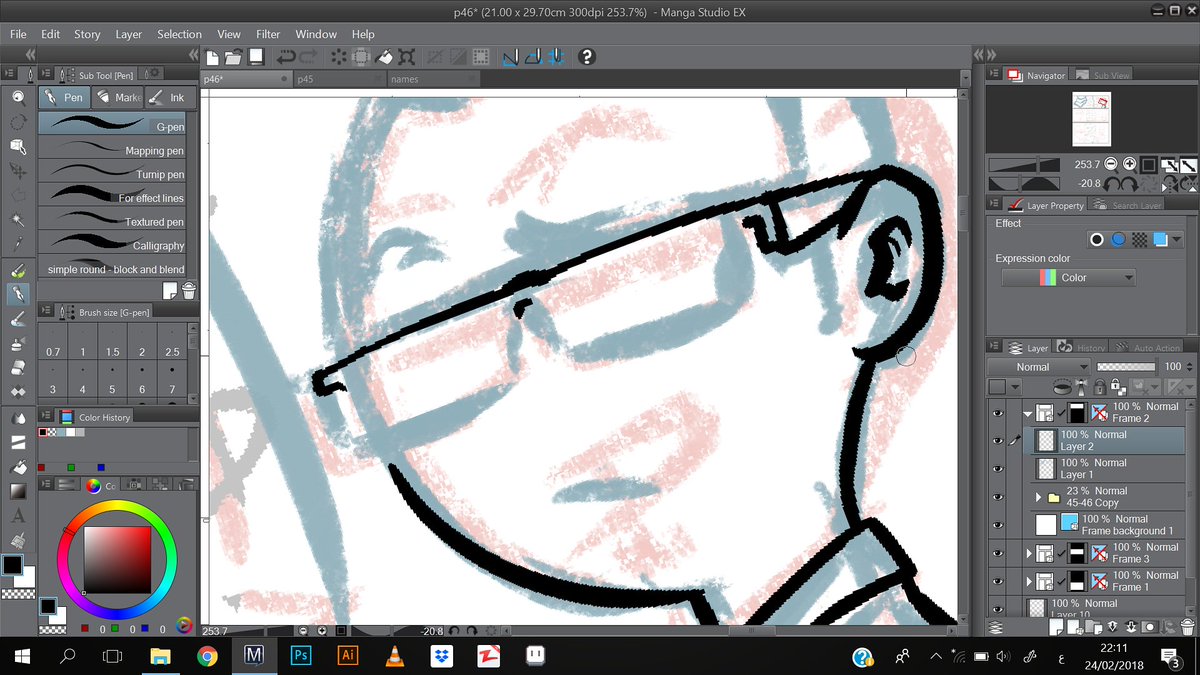Screen dimensions: 1200x675
Task: Click the Fill toolbar icon
Action: click(384, 57)
